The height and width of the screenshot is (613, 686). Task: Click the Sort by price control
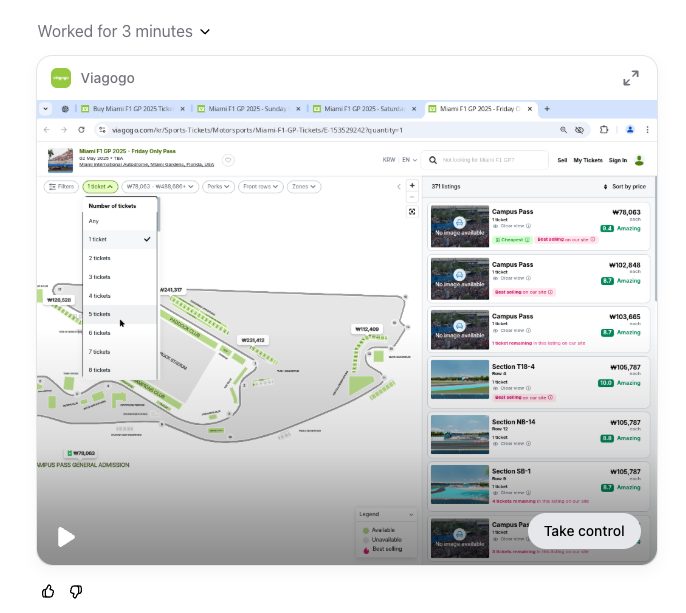click(x=624, y=187)
